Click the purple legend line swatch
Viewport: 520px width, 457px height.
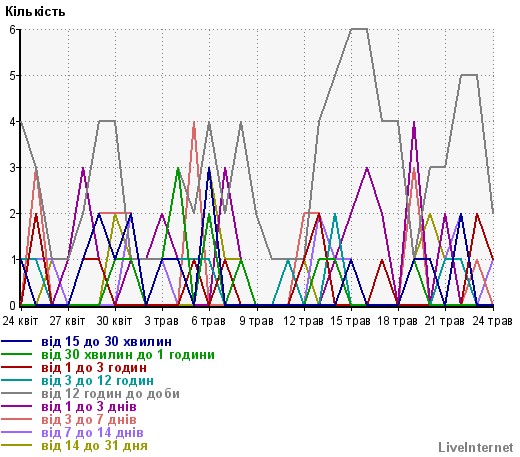coord(16,406)
